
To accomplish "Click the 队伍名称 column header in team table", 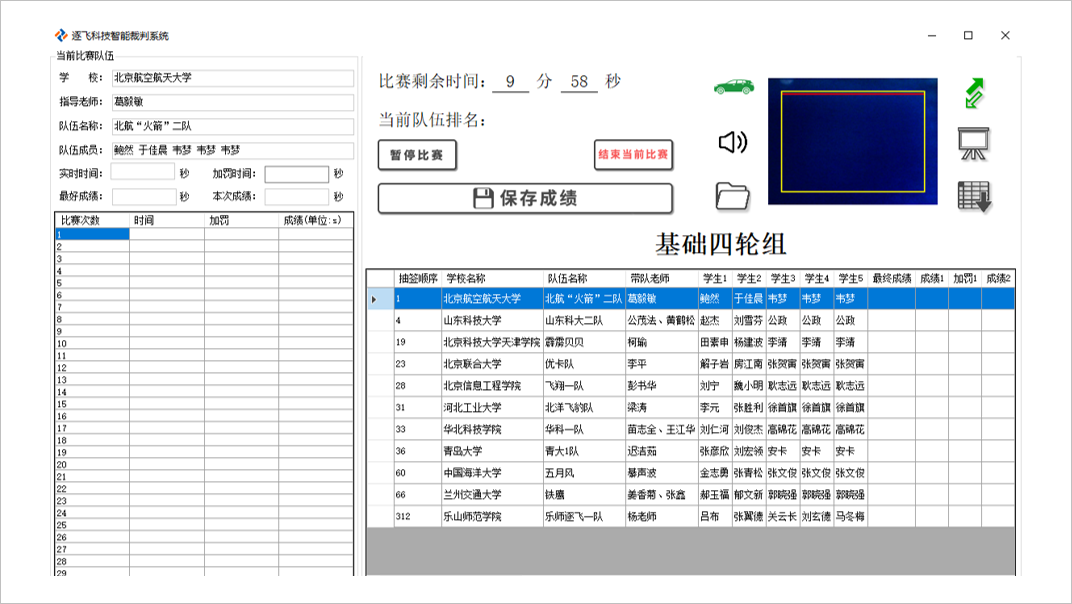I will coord(584,278).
